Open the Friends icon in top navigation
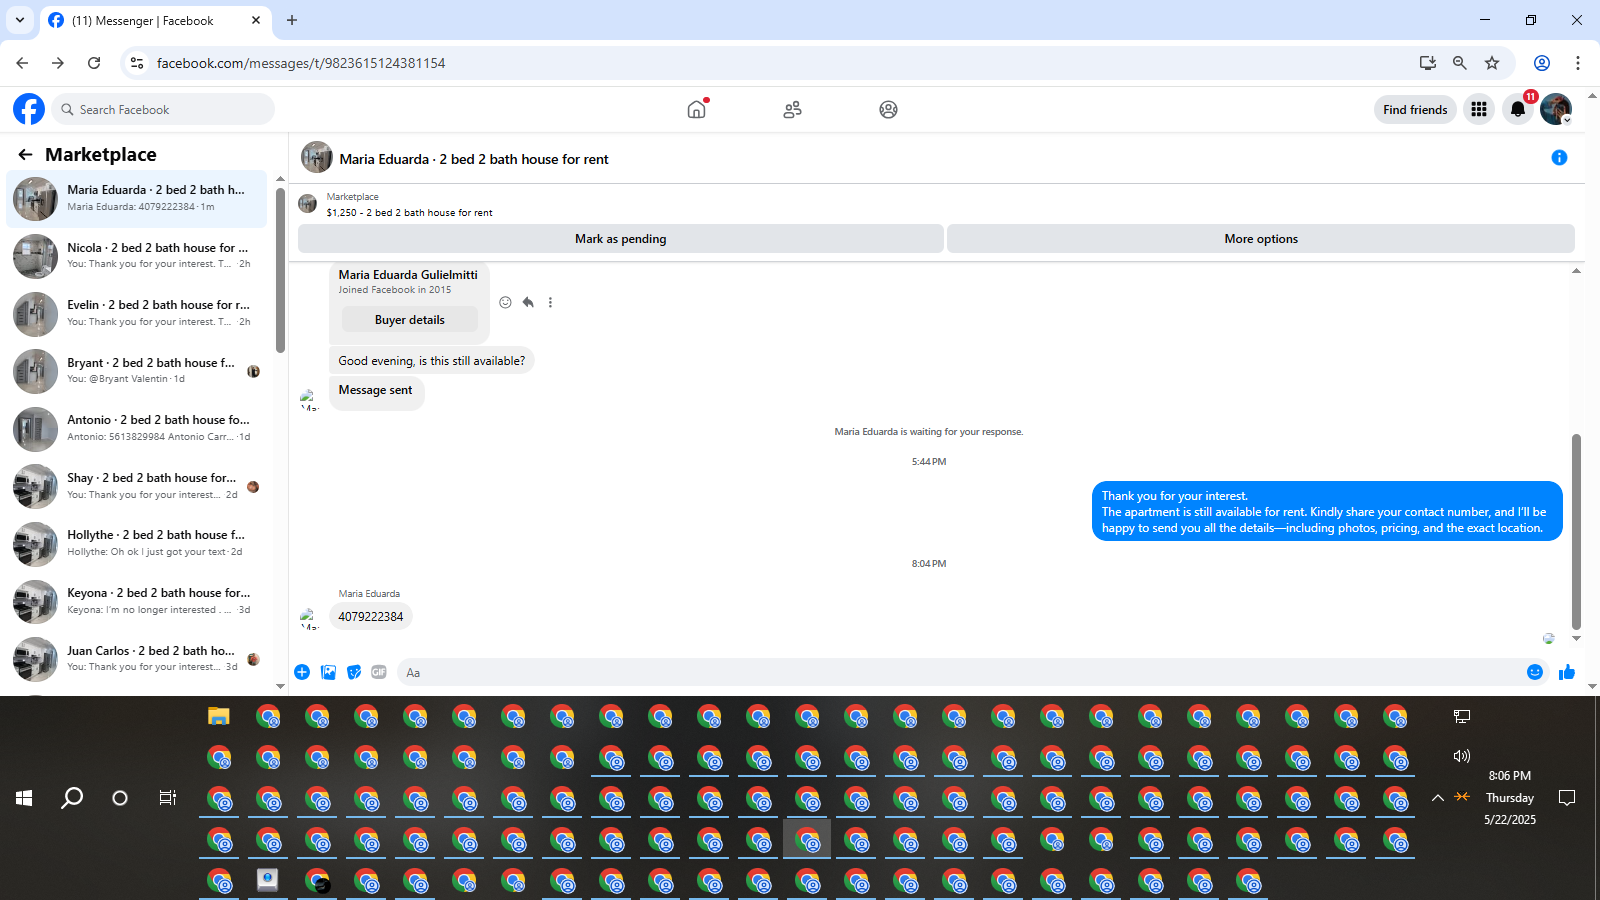The width and height of the screenshot is (1600, 900). [793, 109]
